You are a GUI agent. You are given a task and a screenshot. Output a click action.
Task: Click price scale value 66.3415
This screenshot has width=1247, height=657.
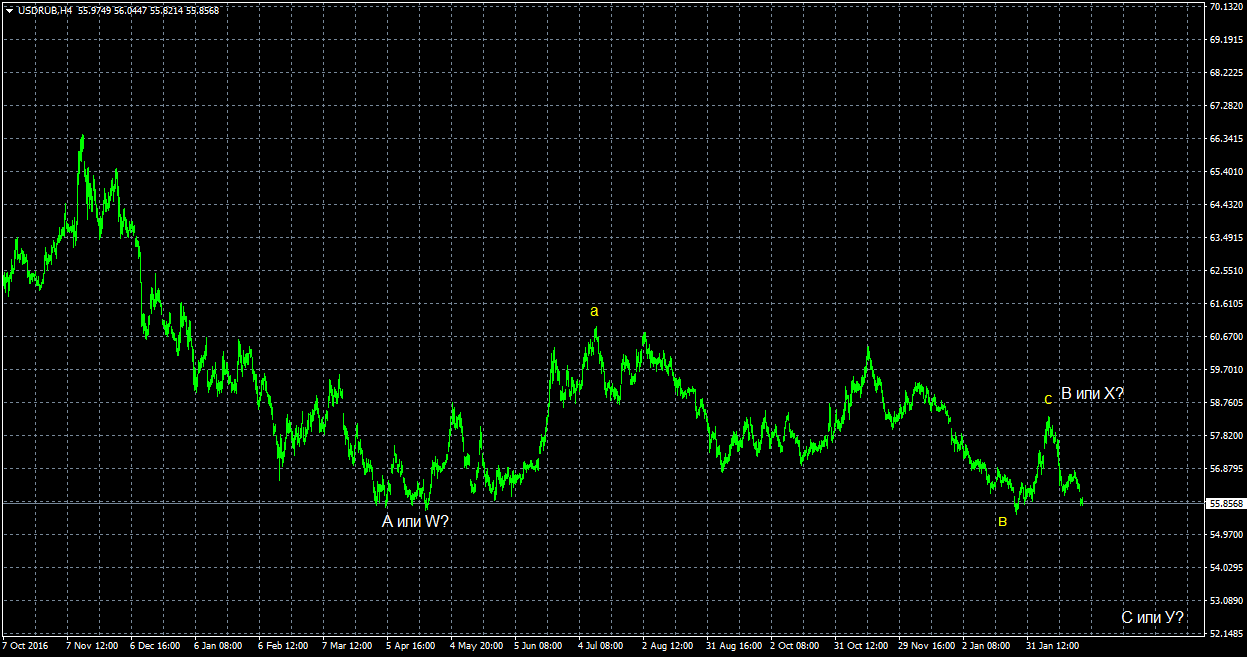[x=1224, y=139]
